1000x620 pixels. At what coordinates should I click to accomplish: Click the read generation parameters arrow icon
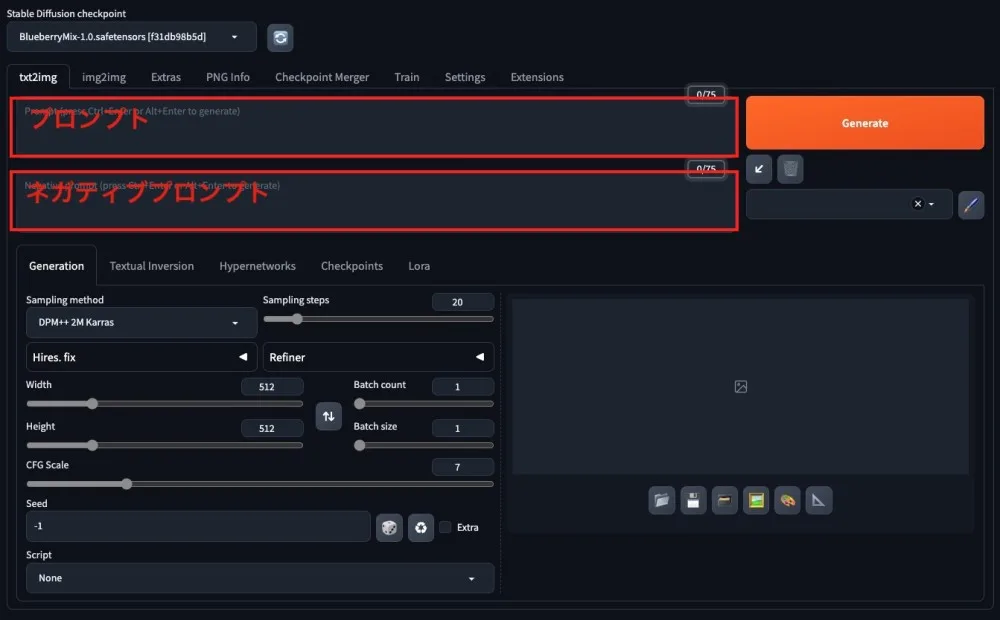[x=759, y=169]
